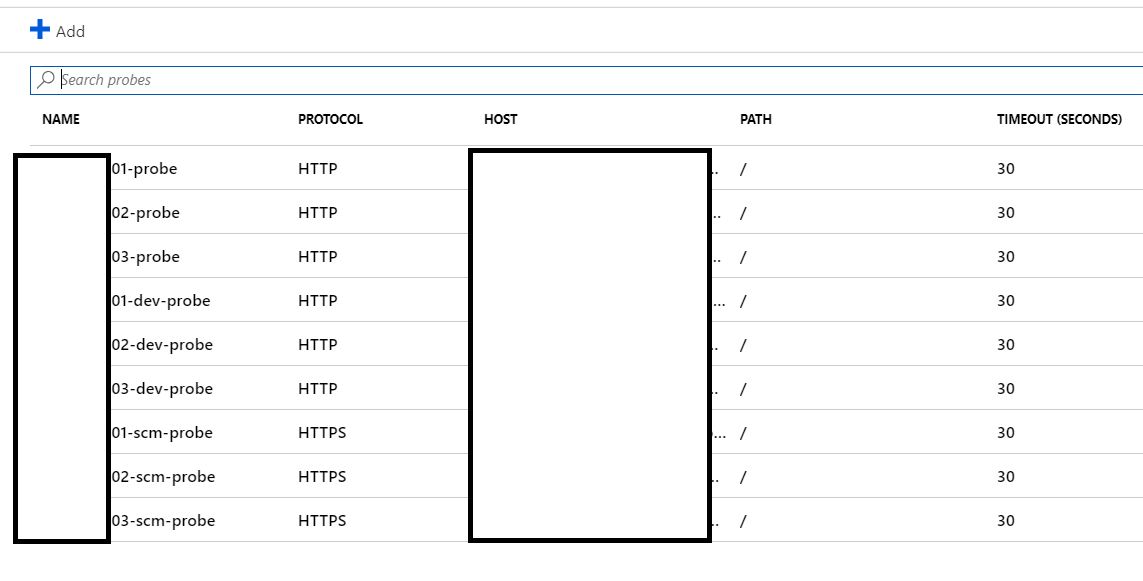
Task: Click the magnifier search icon
Action: click(45, 79)
